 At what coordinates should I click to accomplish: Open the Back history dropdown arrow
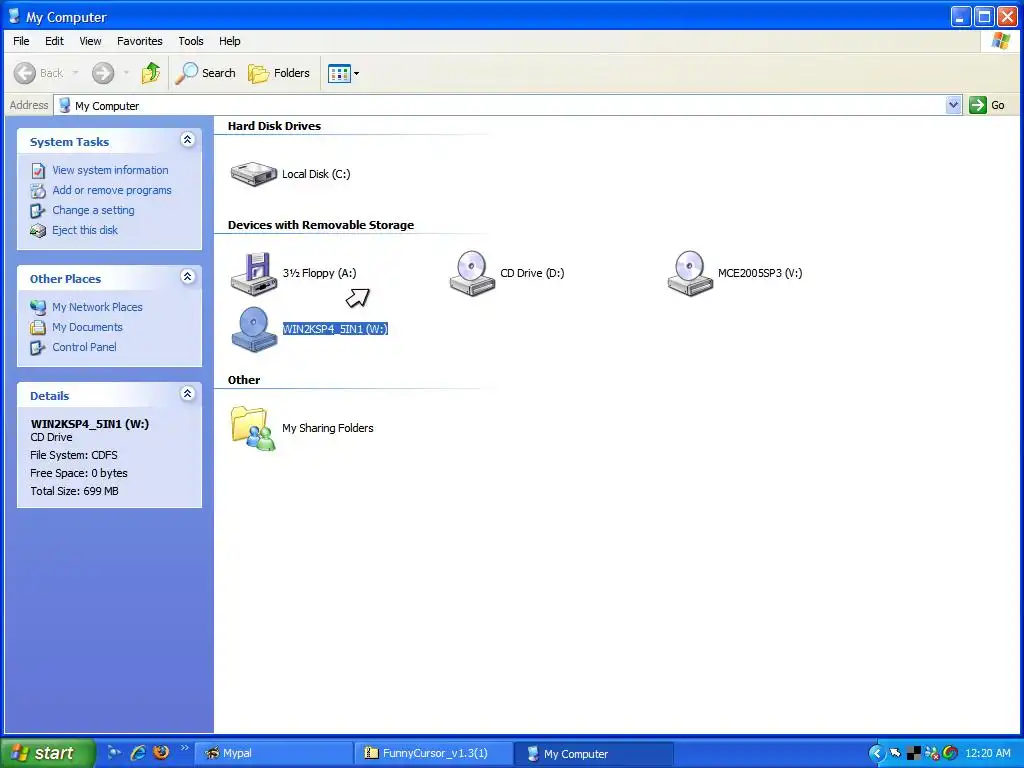(x=75, y=73)
